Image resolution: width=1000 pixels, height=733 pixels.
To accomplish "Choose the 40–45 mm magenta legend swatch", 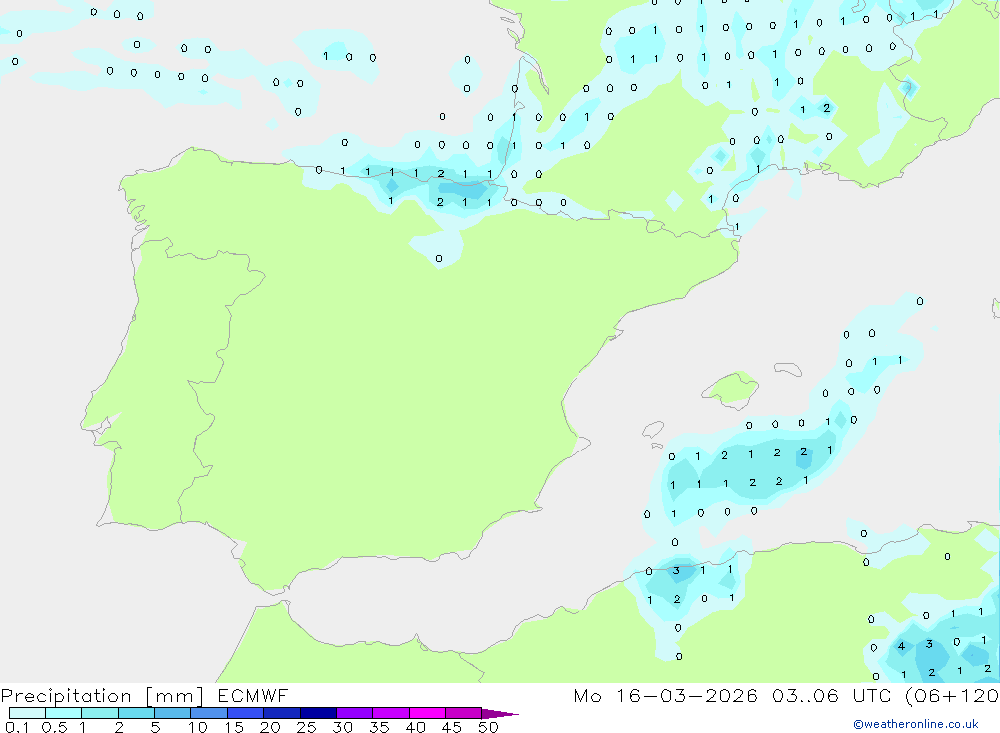I will point(427,713).
